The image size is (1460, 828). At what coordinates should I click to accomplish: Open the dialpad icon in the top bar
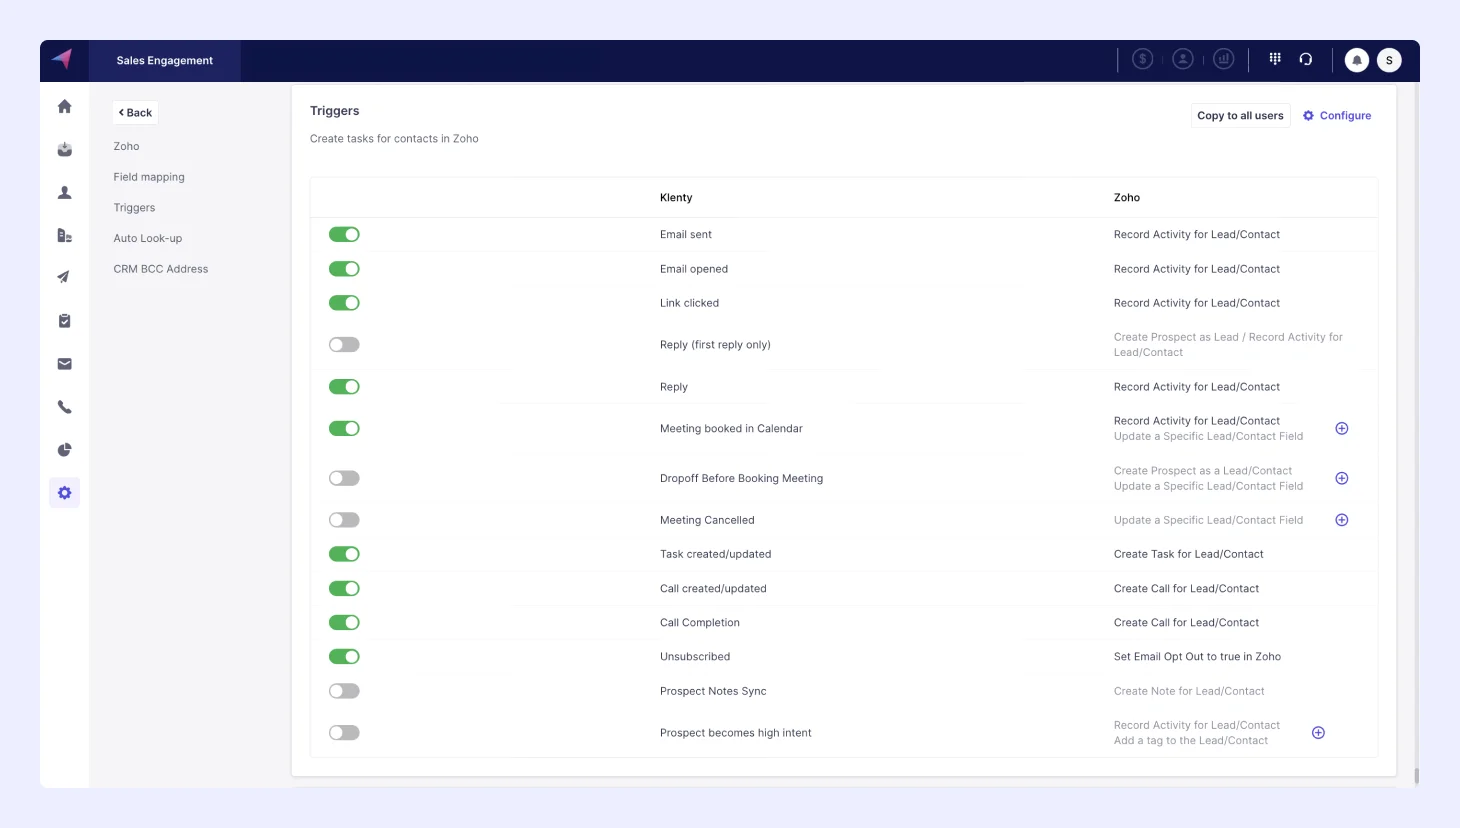[x=1275, y=59]
